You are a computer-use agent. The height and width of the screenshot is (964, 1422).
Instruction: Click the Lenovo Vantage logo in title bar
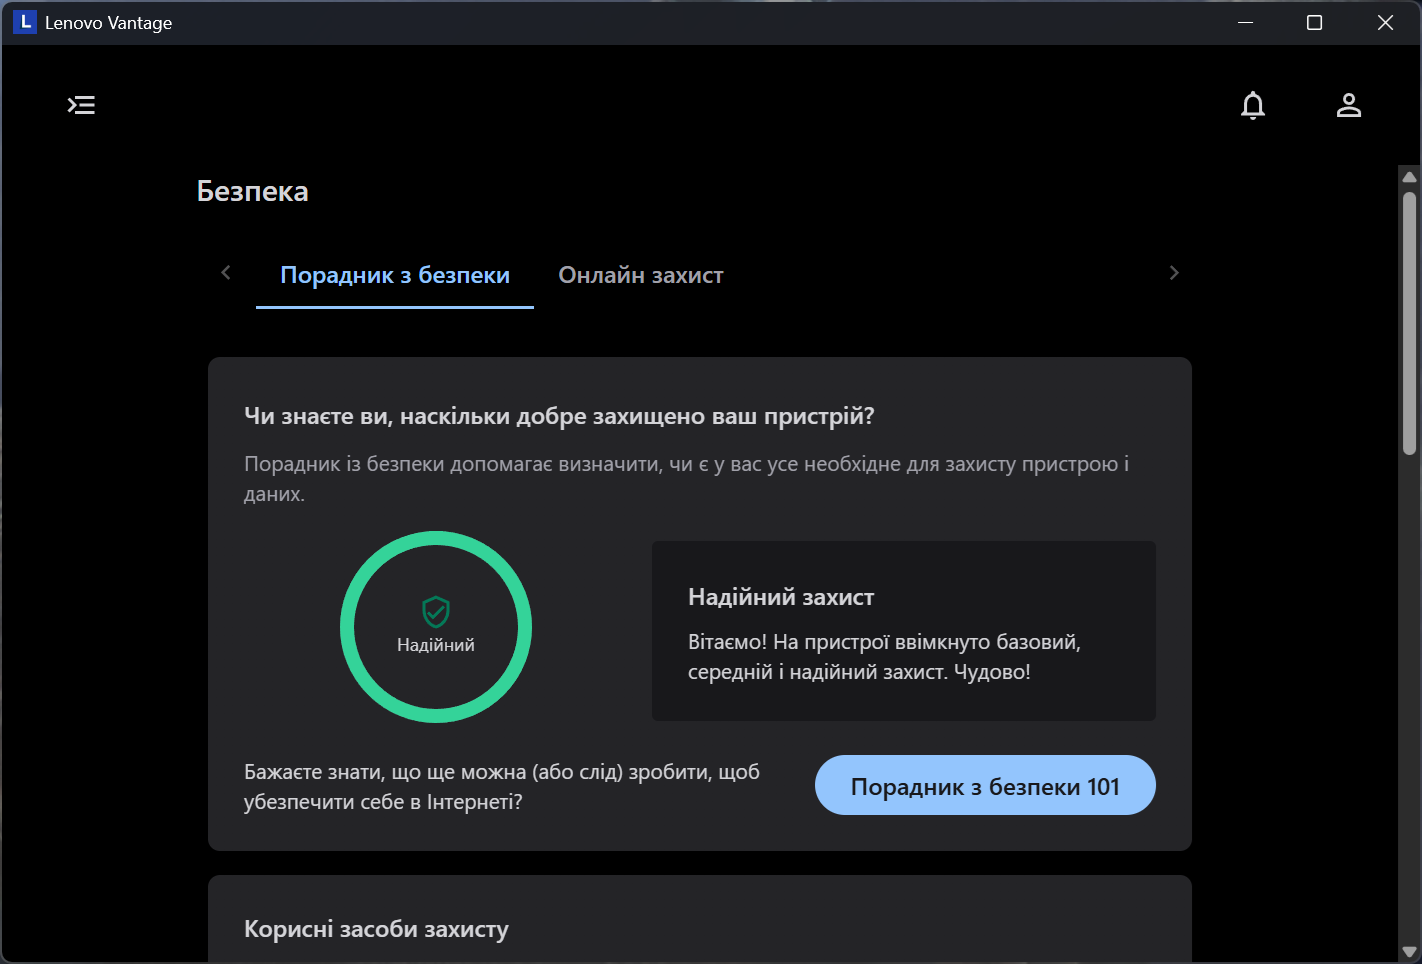coord(25,22)
